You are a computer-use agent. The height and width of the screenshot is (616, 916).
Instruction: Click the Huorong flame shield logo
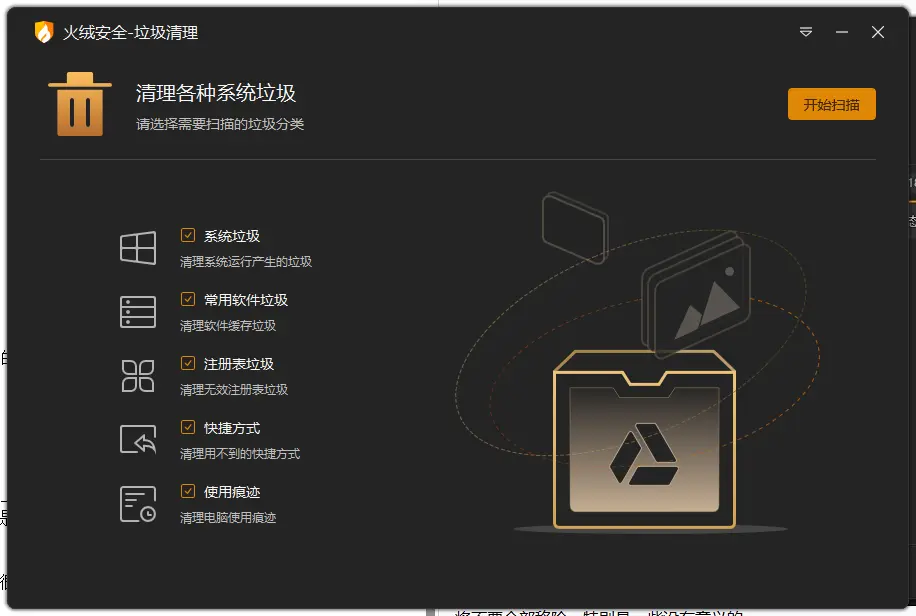[44, 32]
